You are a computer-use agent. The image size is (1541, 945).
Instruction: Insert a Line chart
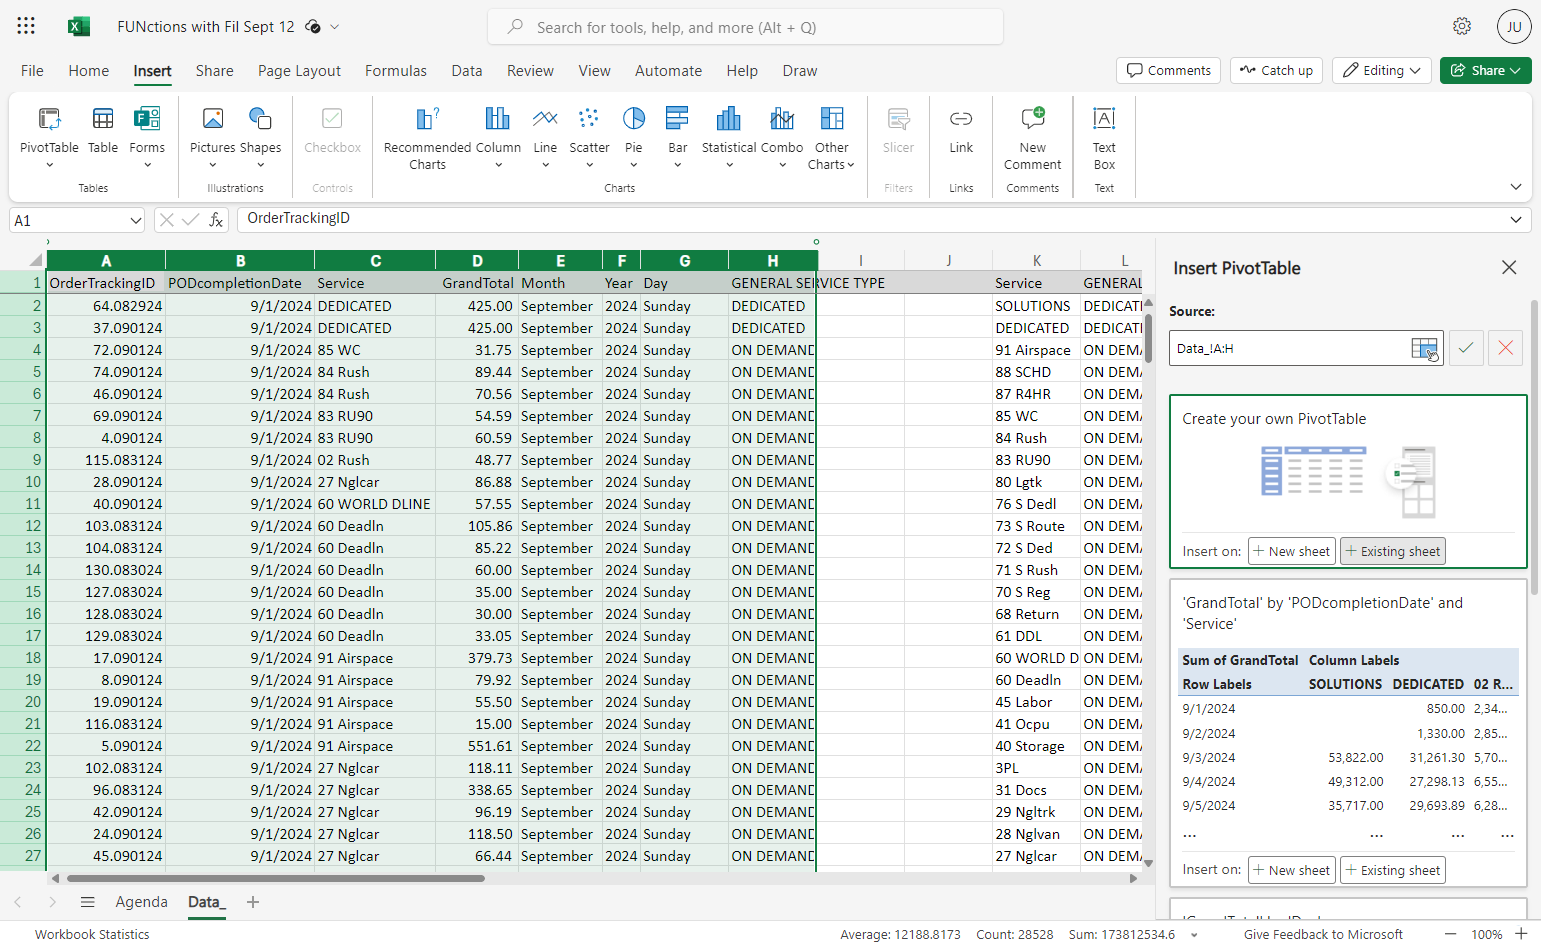coord(545,137)
